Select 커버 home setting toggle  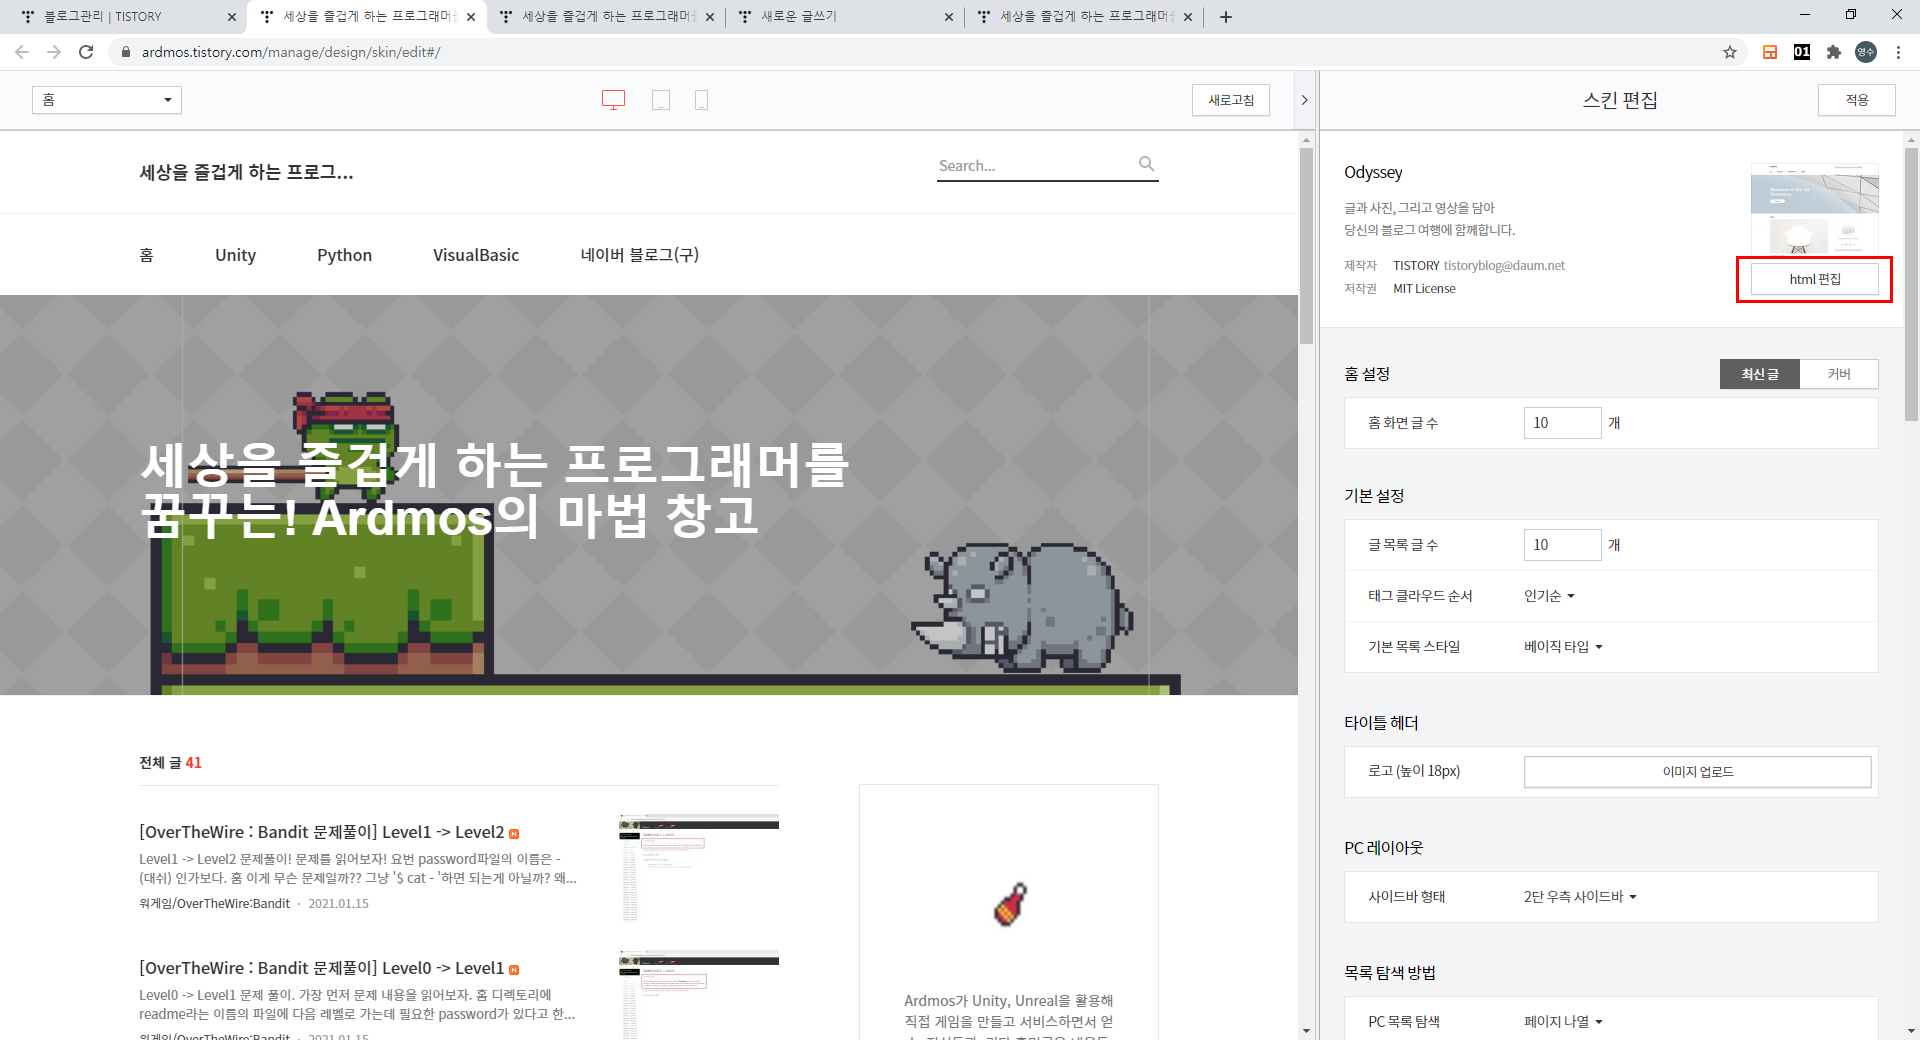pyautogui.click(x=1839, y=374)
